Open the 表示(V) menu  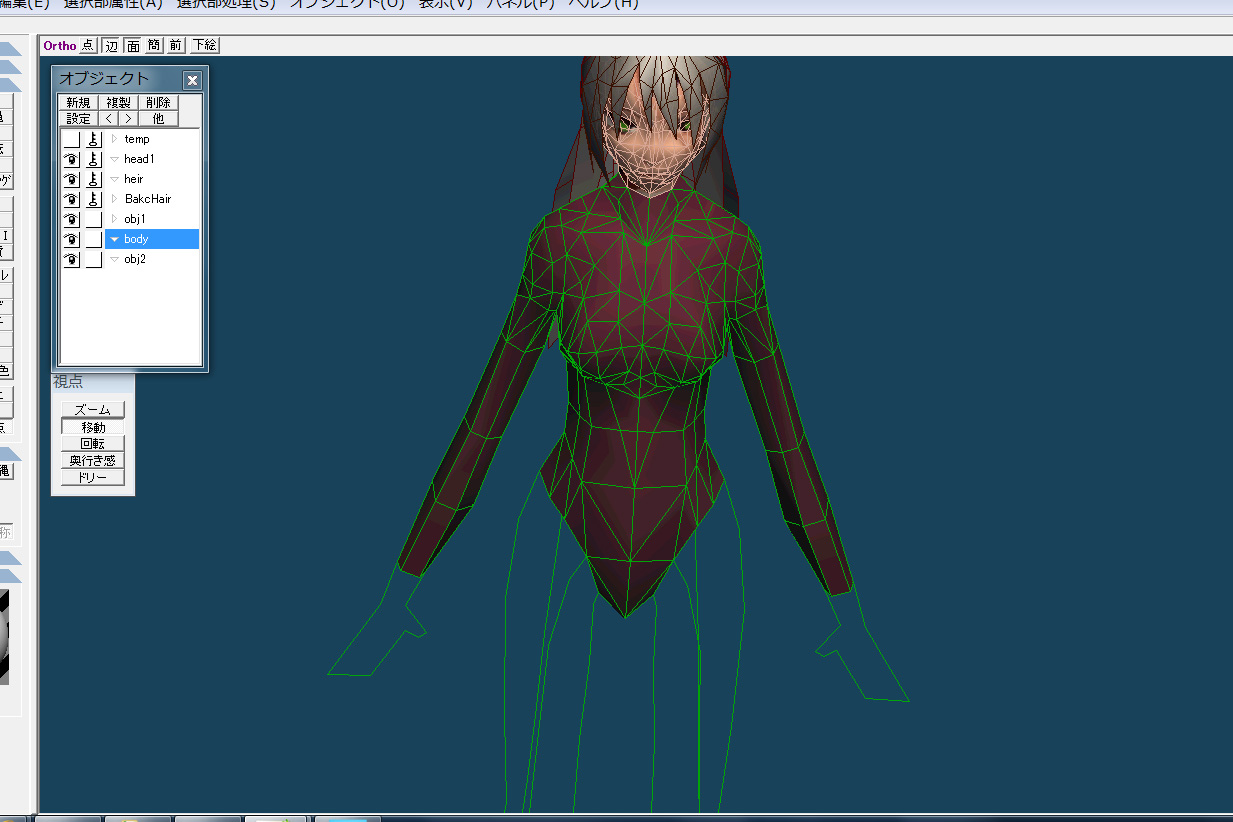tap(446, 4)
